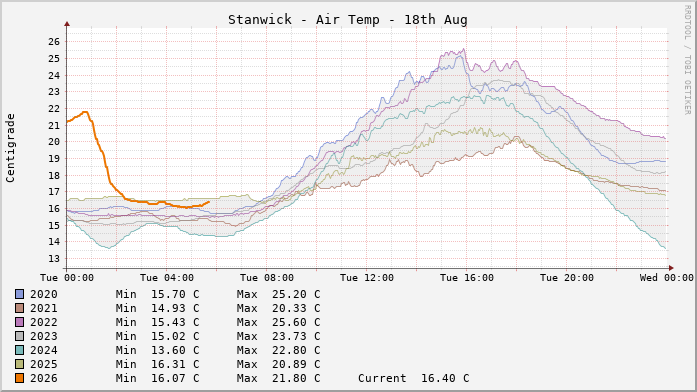Click the 26 y-axis tick label

pos(54,42)
